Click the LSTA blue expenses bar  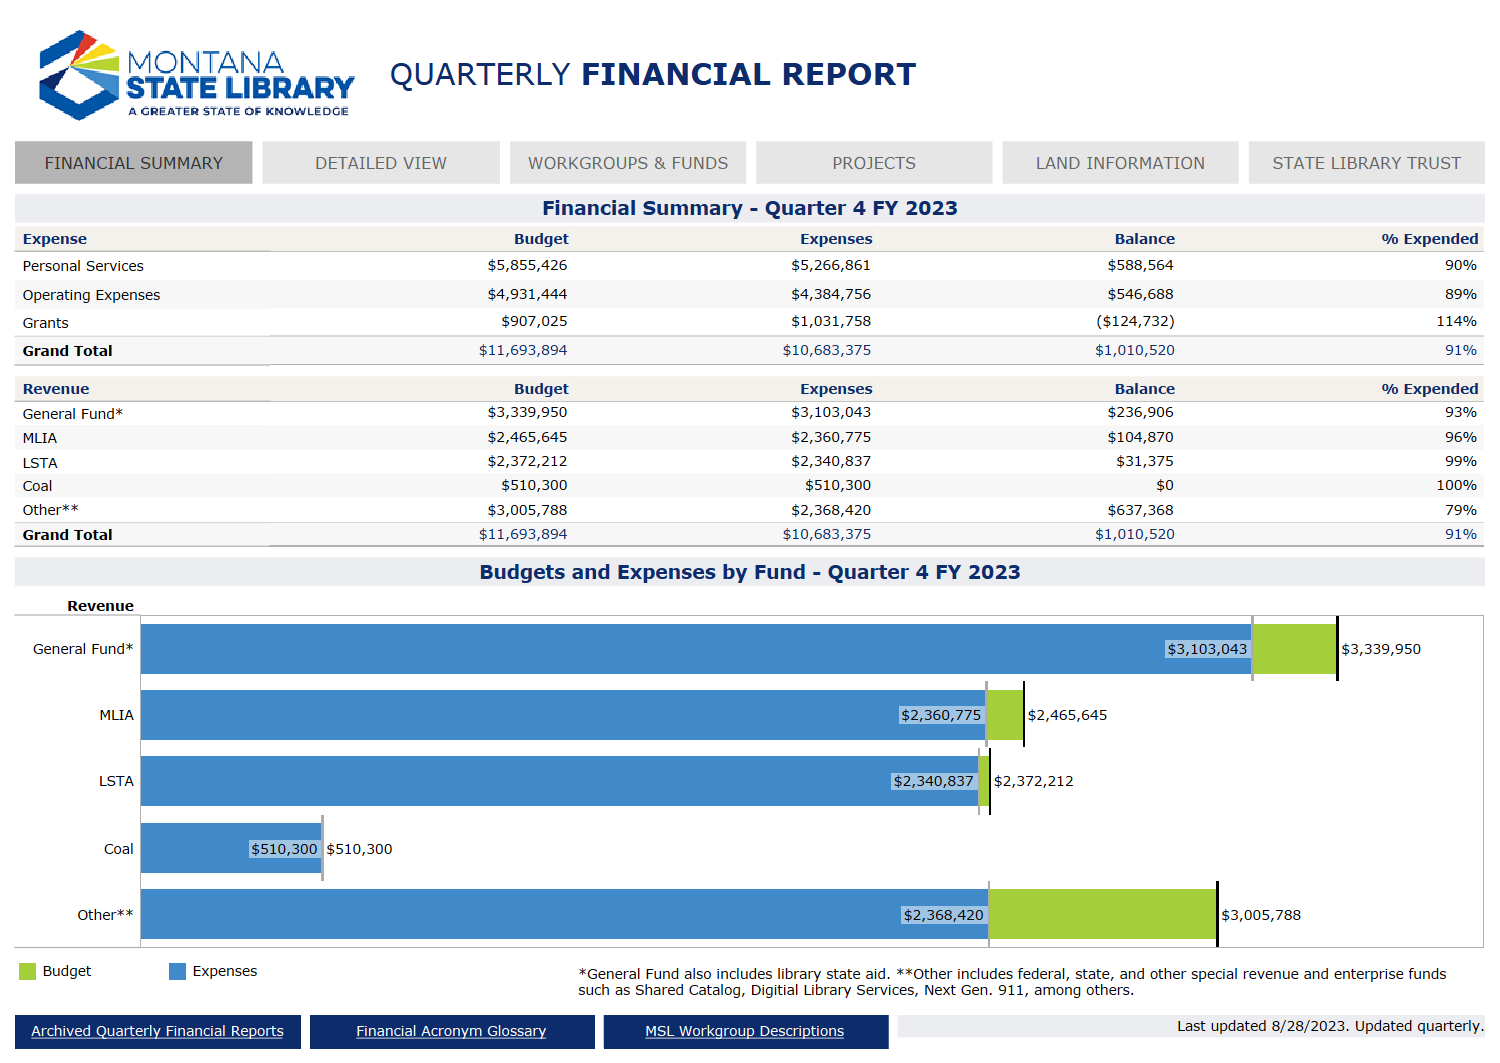(x=520, y=781)
